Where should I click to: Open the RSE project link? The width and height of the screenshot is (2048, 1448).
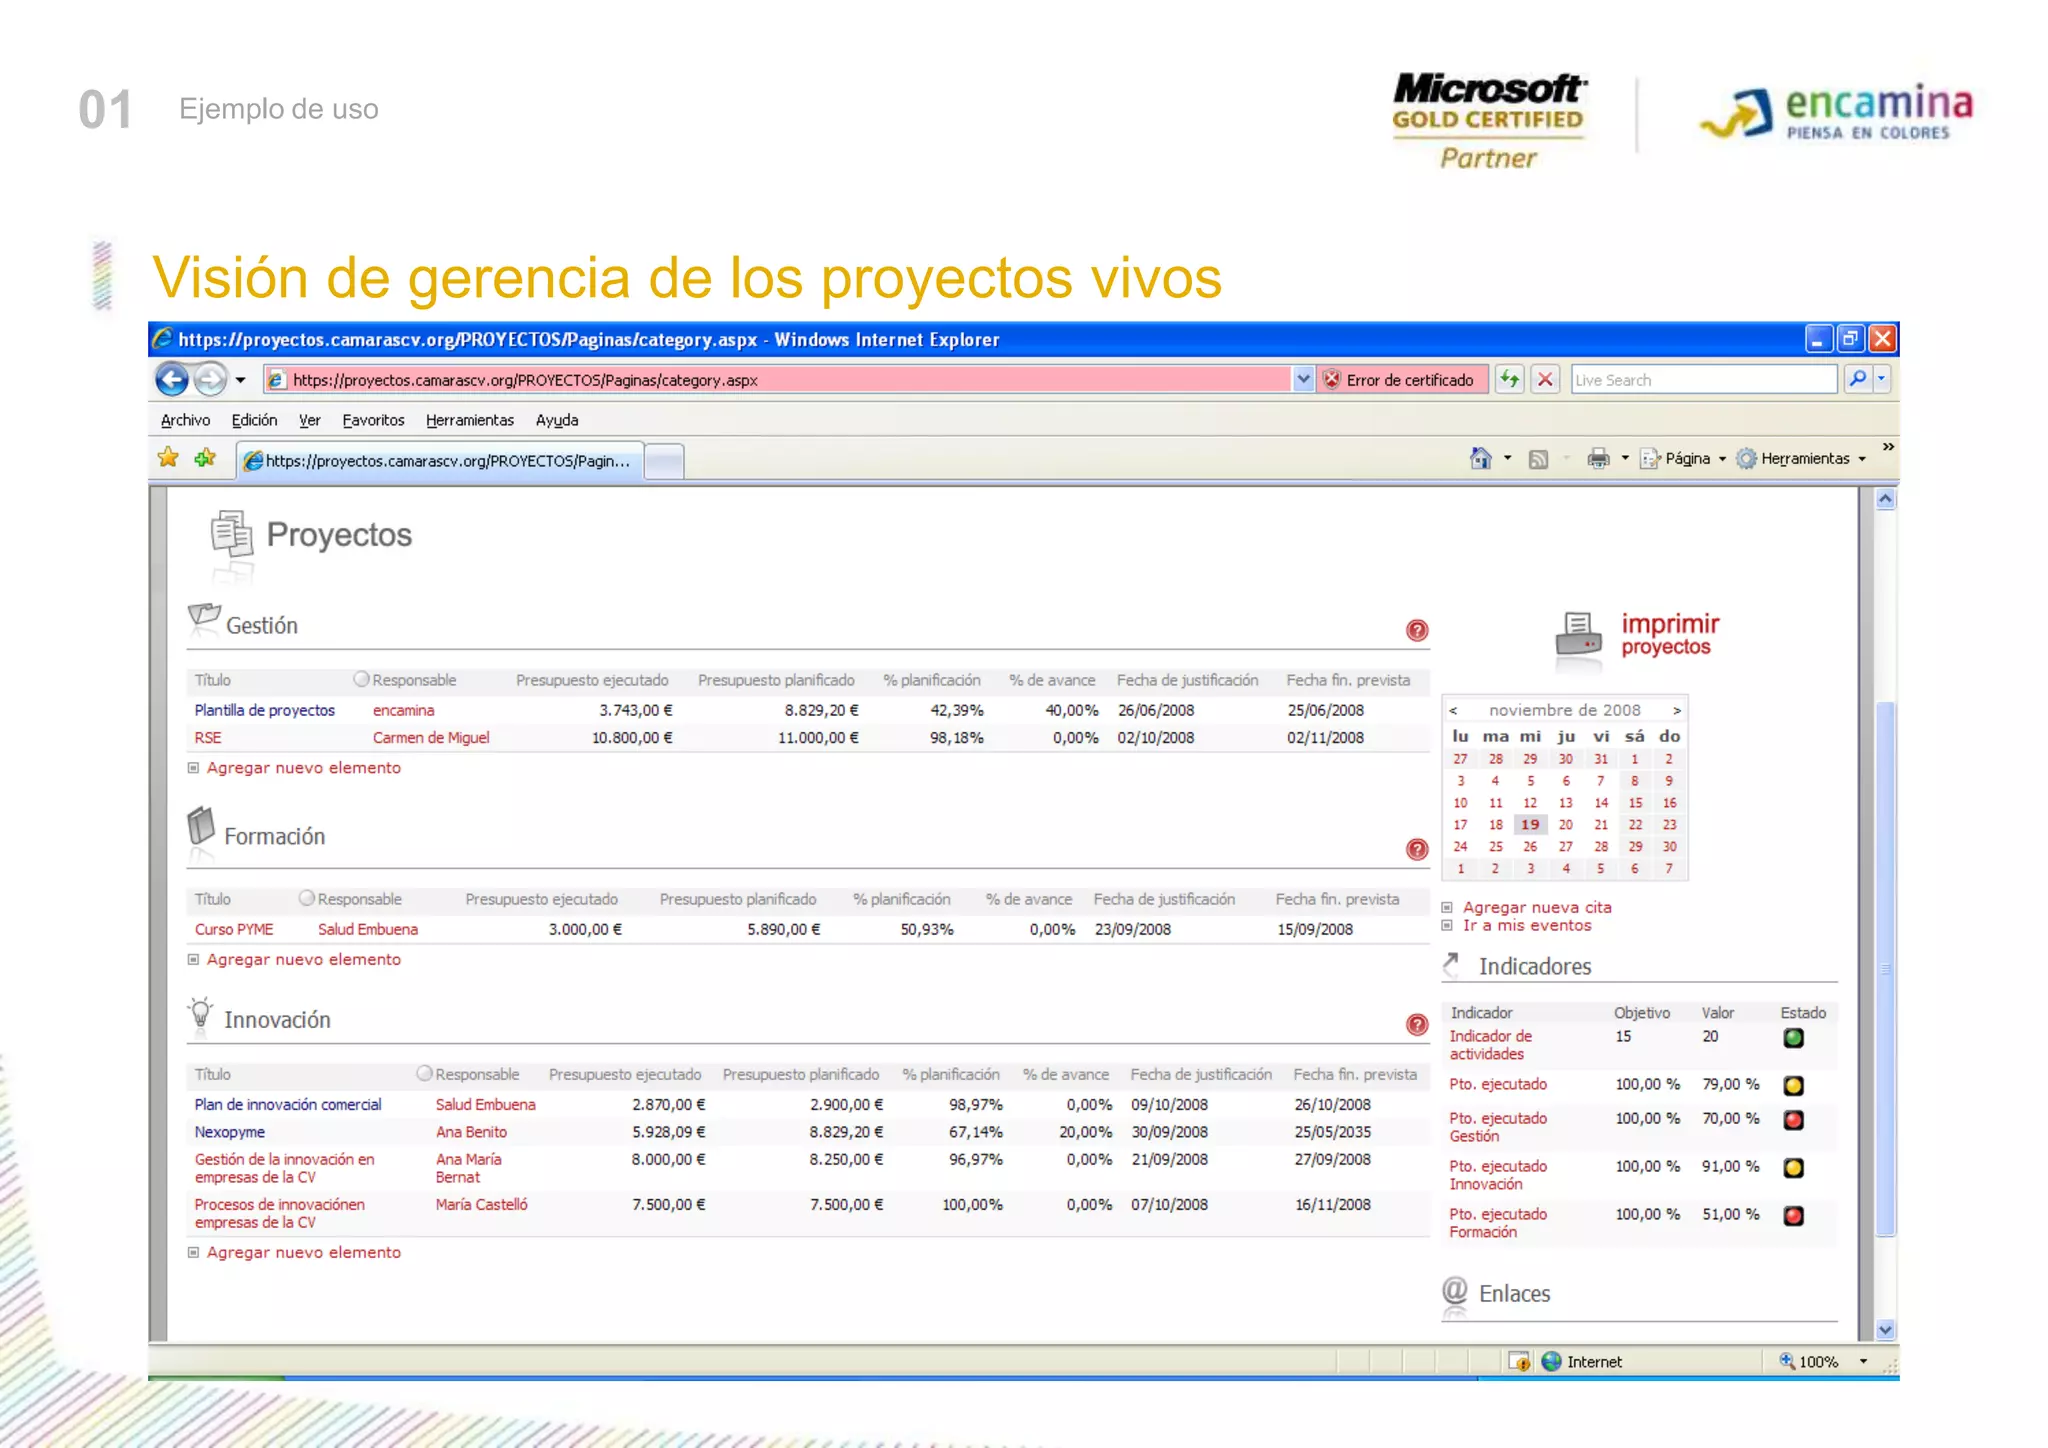coord(208,738)
